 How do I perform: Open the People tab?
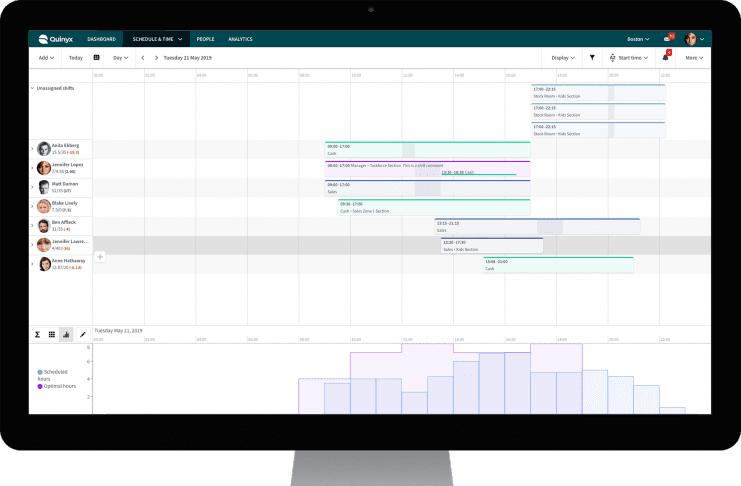pos(205,39)
